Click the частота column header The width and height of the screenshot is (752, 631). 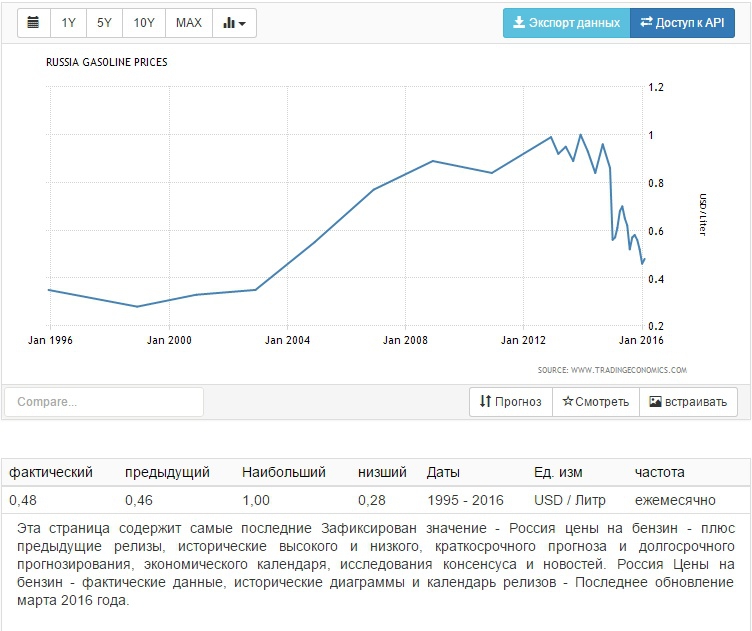[x=660, y=472]
